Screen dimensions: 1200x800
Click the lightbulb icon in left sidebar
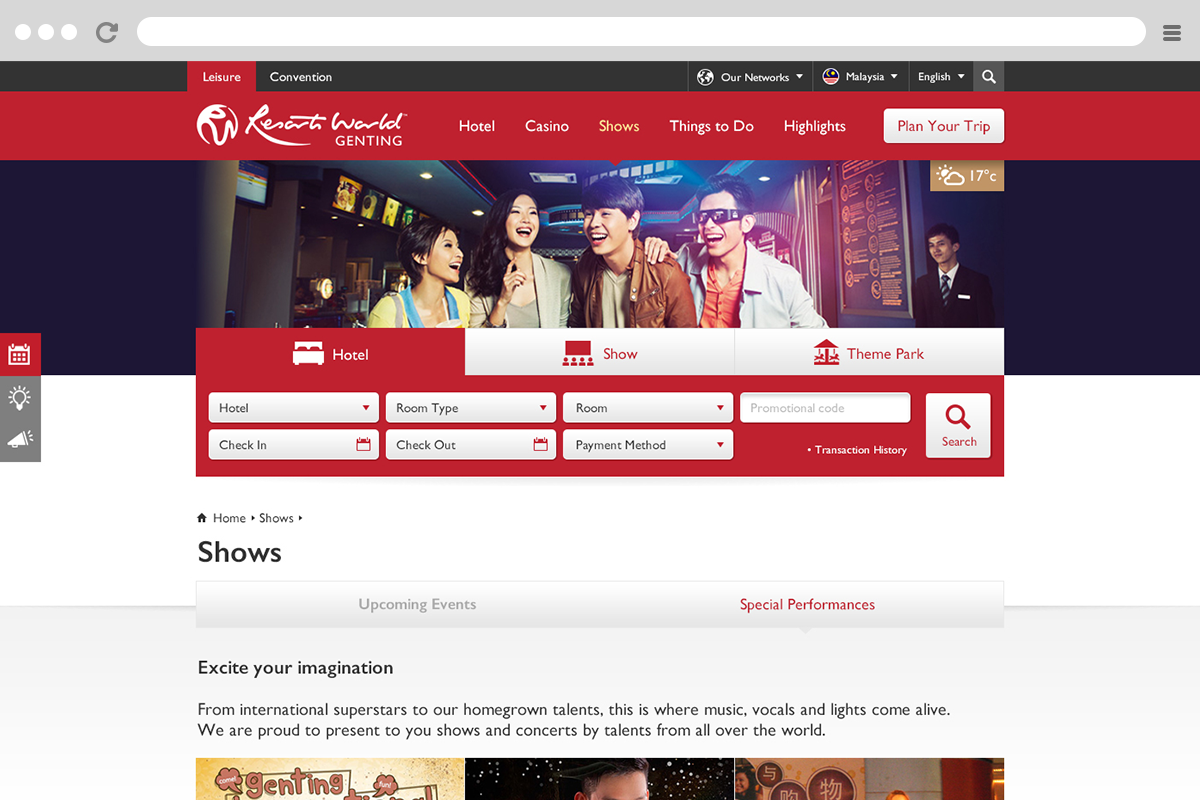(20, 397)
